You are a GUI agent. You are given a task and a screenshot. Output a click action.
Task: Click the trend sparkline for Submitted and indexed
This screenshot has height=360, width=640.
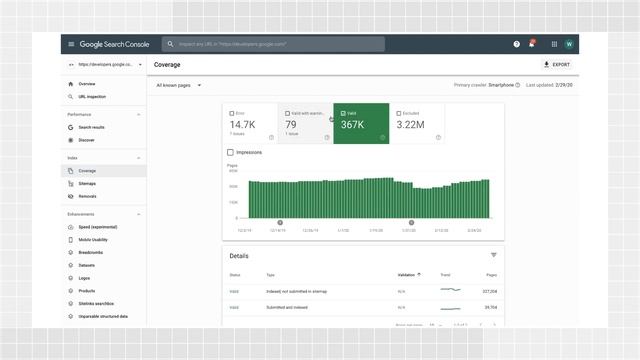click(451, 308)
